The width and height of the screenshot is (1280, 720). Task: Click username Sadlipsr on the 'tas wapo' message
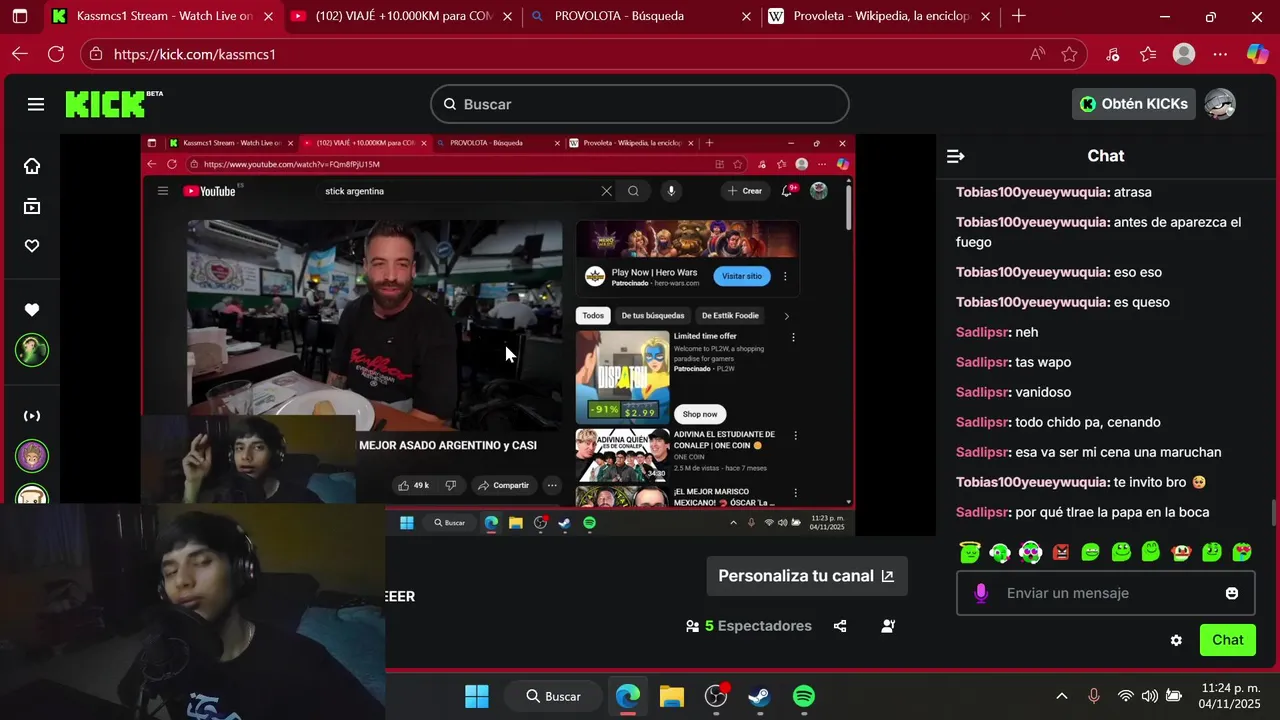pyautogui.click(x=982, y=362)
